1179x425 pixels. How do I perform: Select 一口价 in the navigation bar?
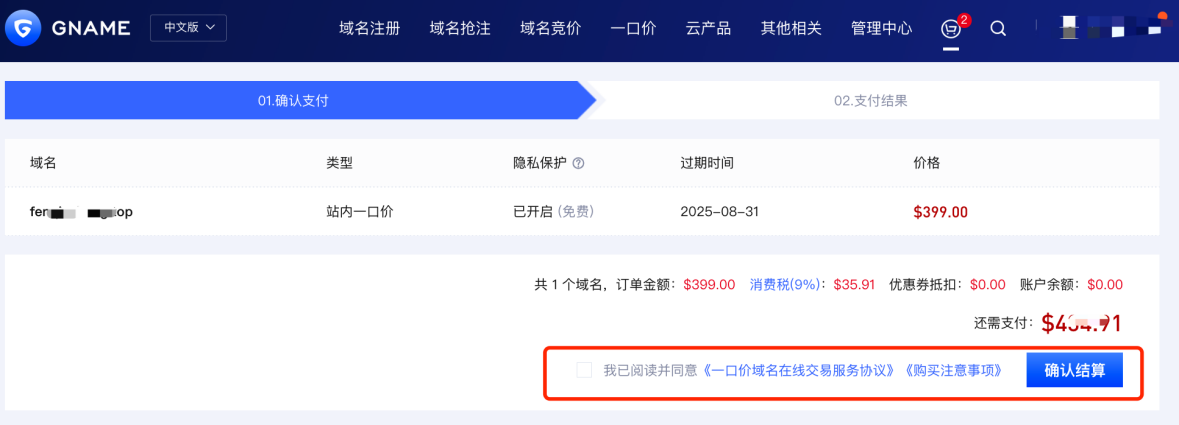click(x=633, y=29)
